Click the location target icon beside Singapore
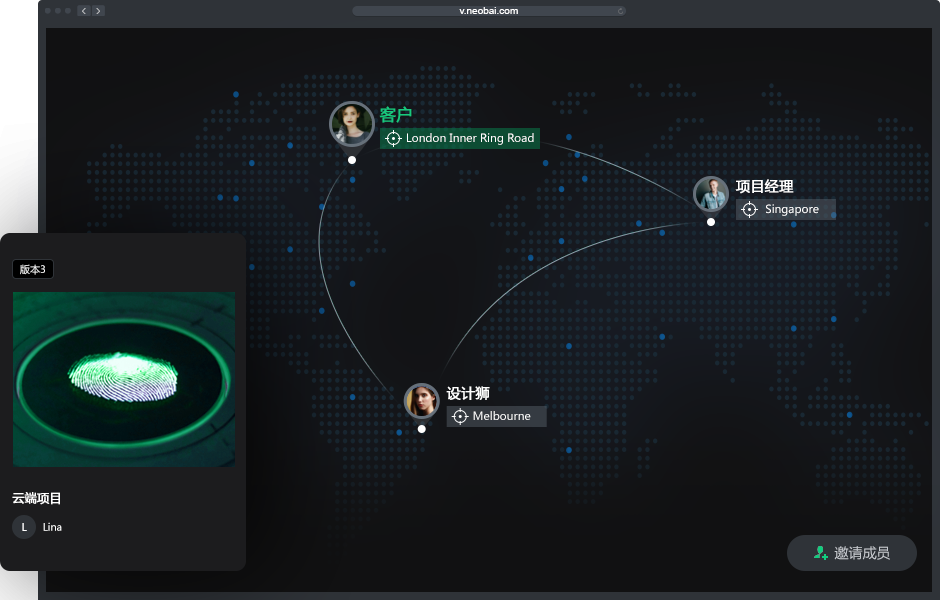940x600 pixels. point(749,209)
